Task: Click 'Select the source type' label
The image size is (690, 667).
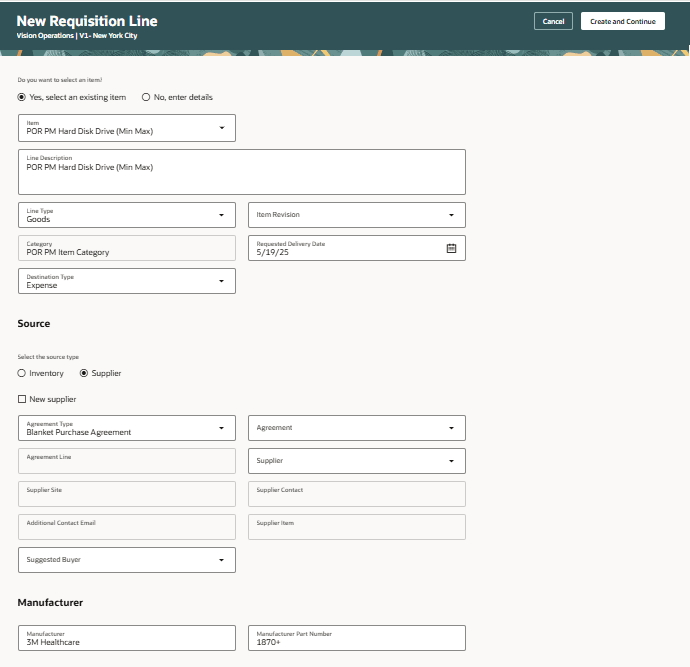Action: click(x=48, y=357)
